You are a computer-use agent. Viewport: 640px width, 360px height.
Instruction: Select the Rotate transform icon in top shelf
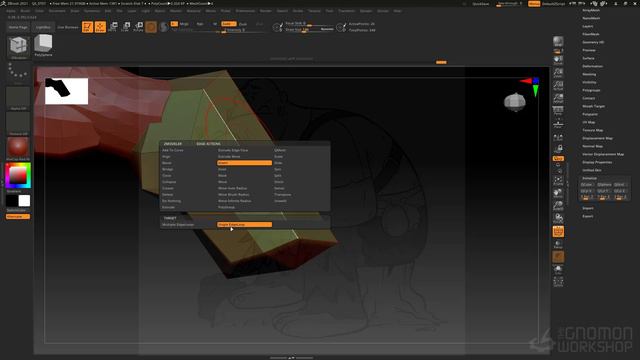[138, 27]
